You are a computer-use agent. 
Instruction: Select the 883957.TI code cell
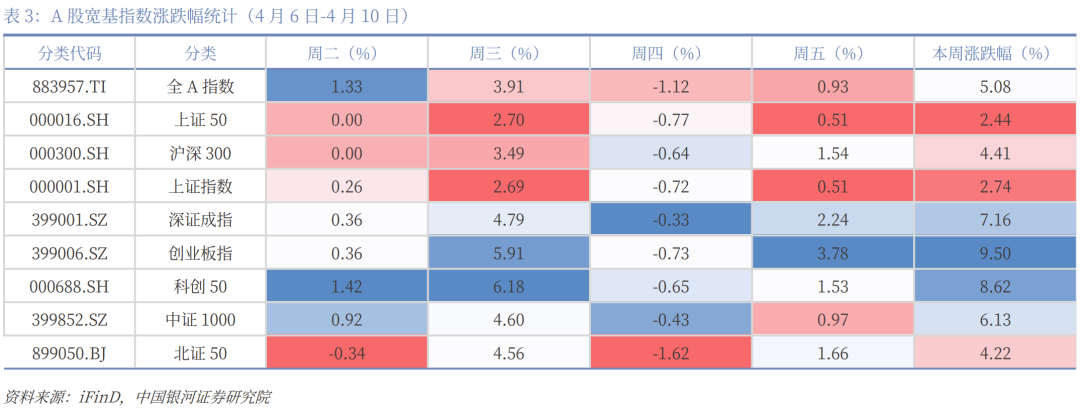tap(70, 86)
